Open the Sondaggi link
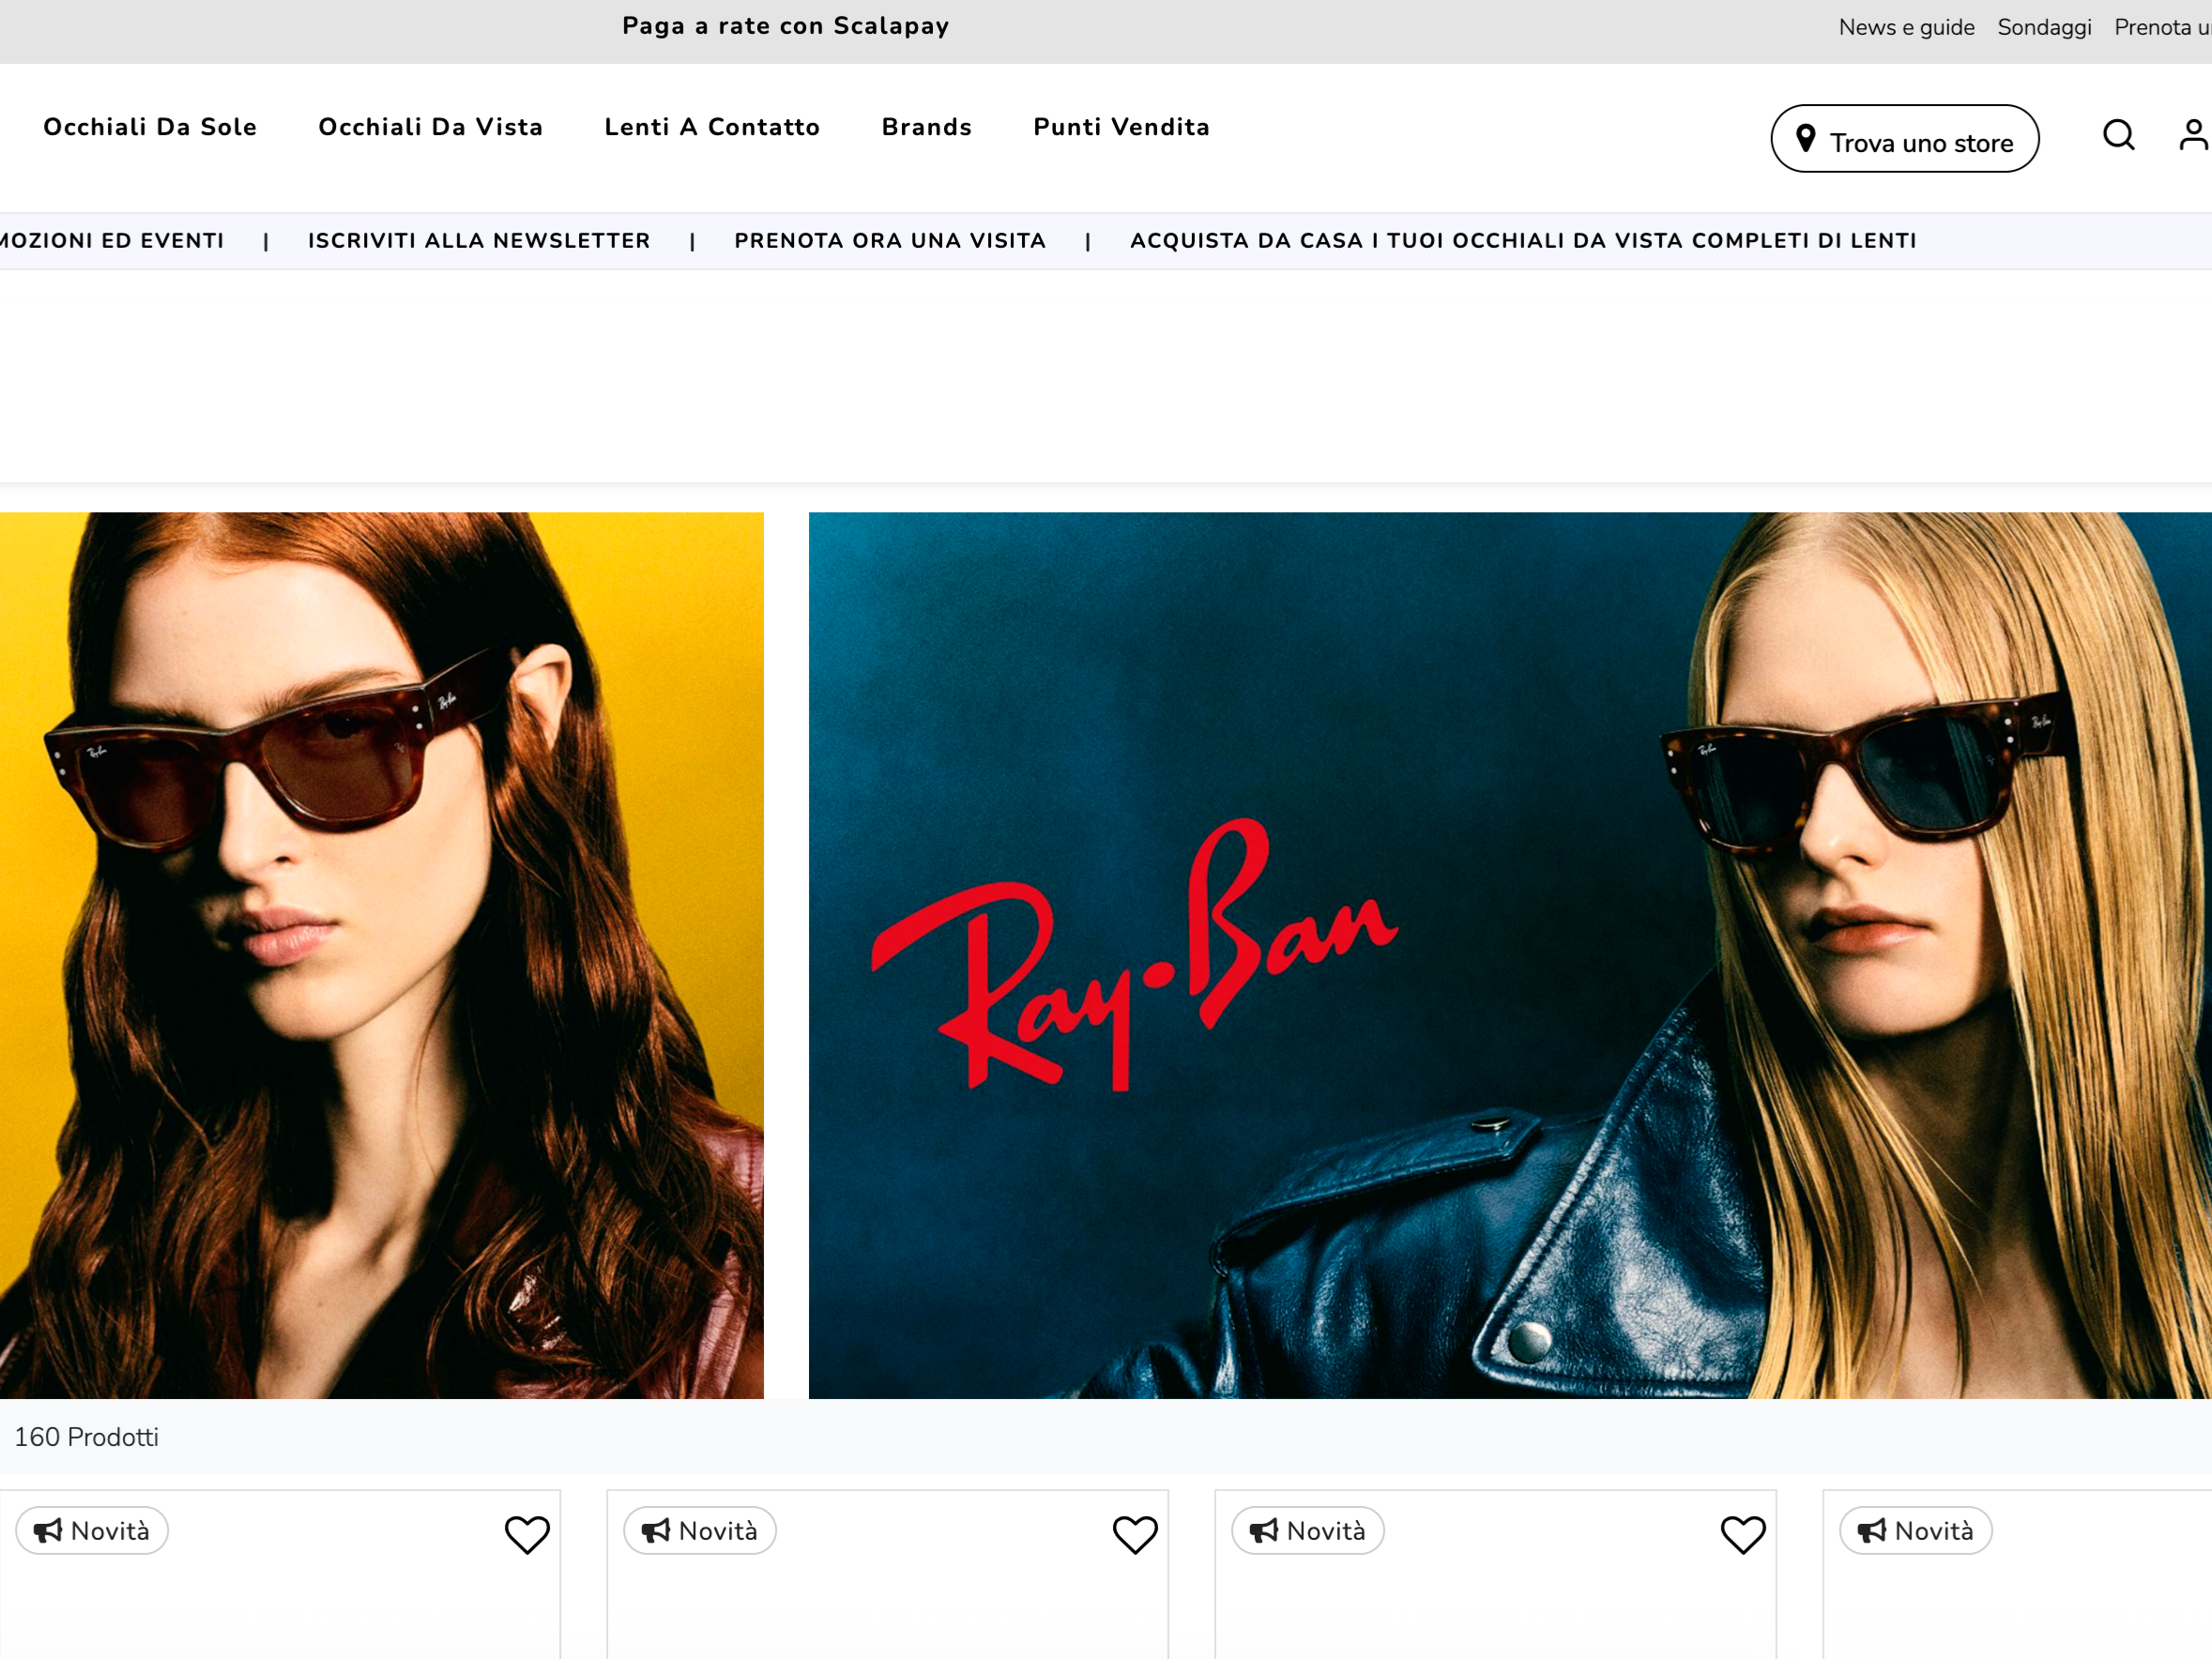Screen dimensions: 2212x1659 tap(2045, 27)
